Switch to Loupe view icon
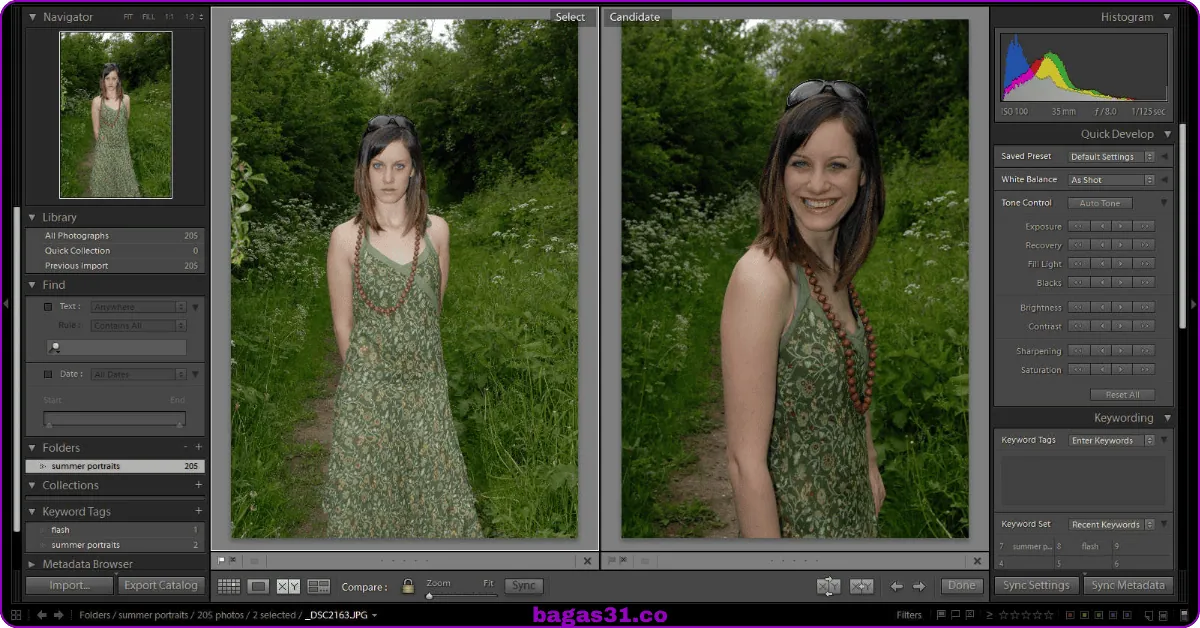This screenshot has width=1200, height=628. coord(258,586)
